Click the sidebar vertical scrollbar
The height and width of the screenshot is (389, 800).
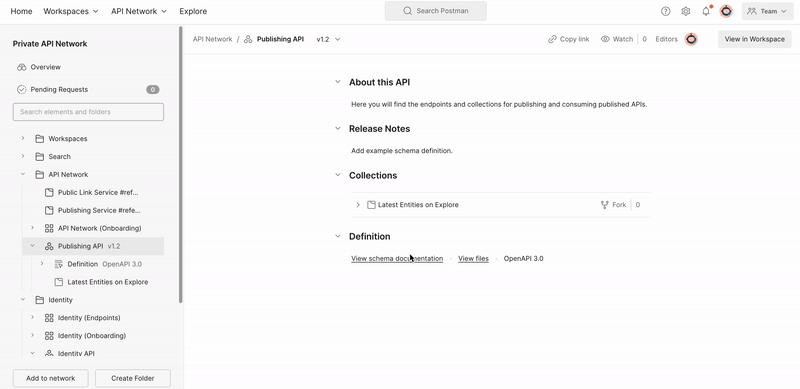point(180,164)
